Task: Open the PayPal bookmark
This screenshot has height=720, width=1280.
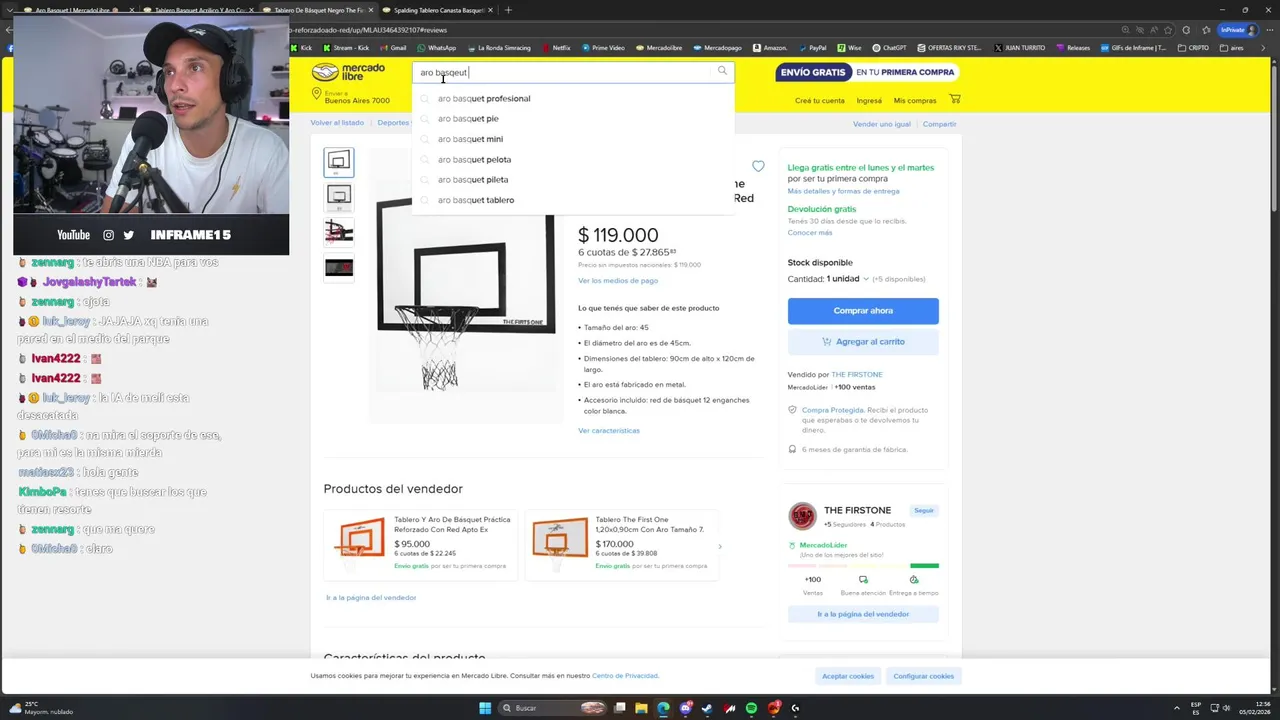Action: pos(812,47)
